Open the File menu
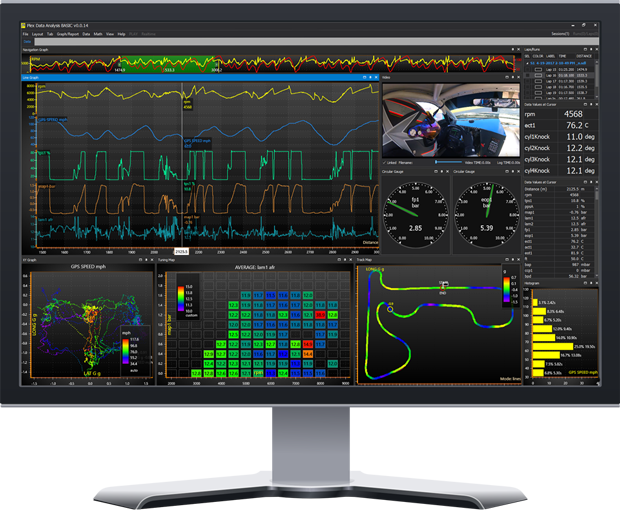 point(26,34)
